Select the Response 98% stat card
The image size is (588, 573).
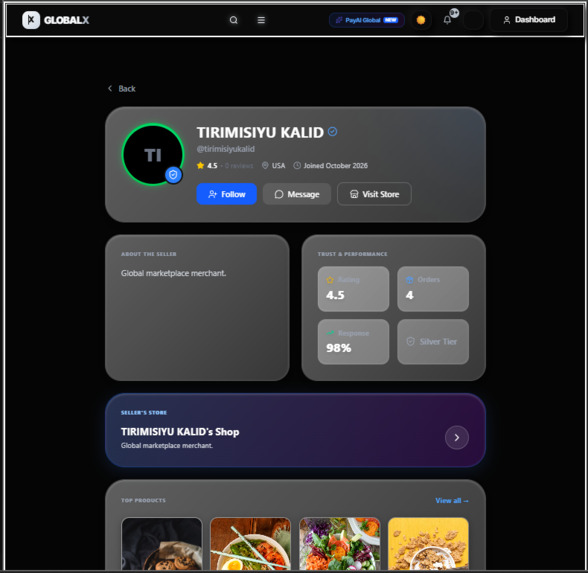pyautogui.click(x=353, y=342)
